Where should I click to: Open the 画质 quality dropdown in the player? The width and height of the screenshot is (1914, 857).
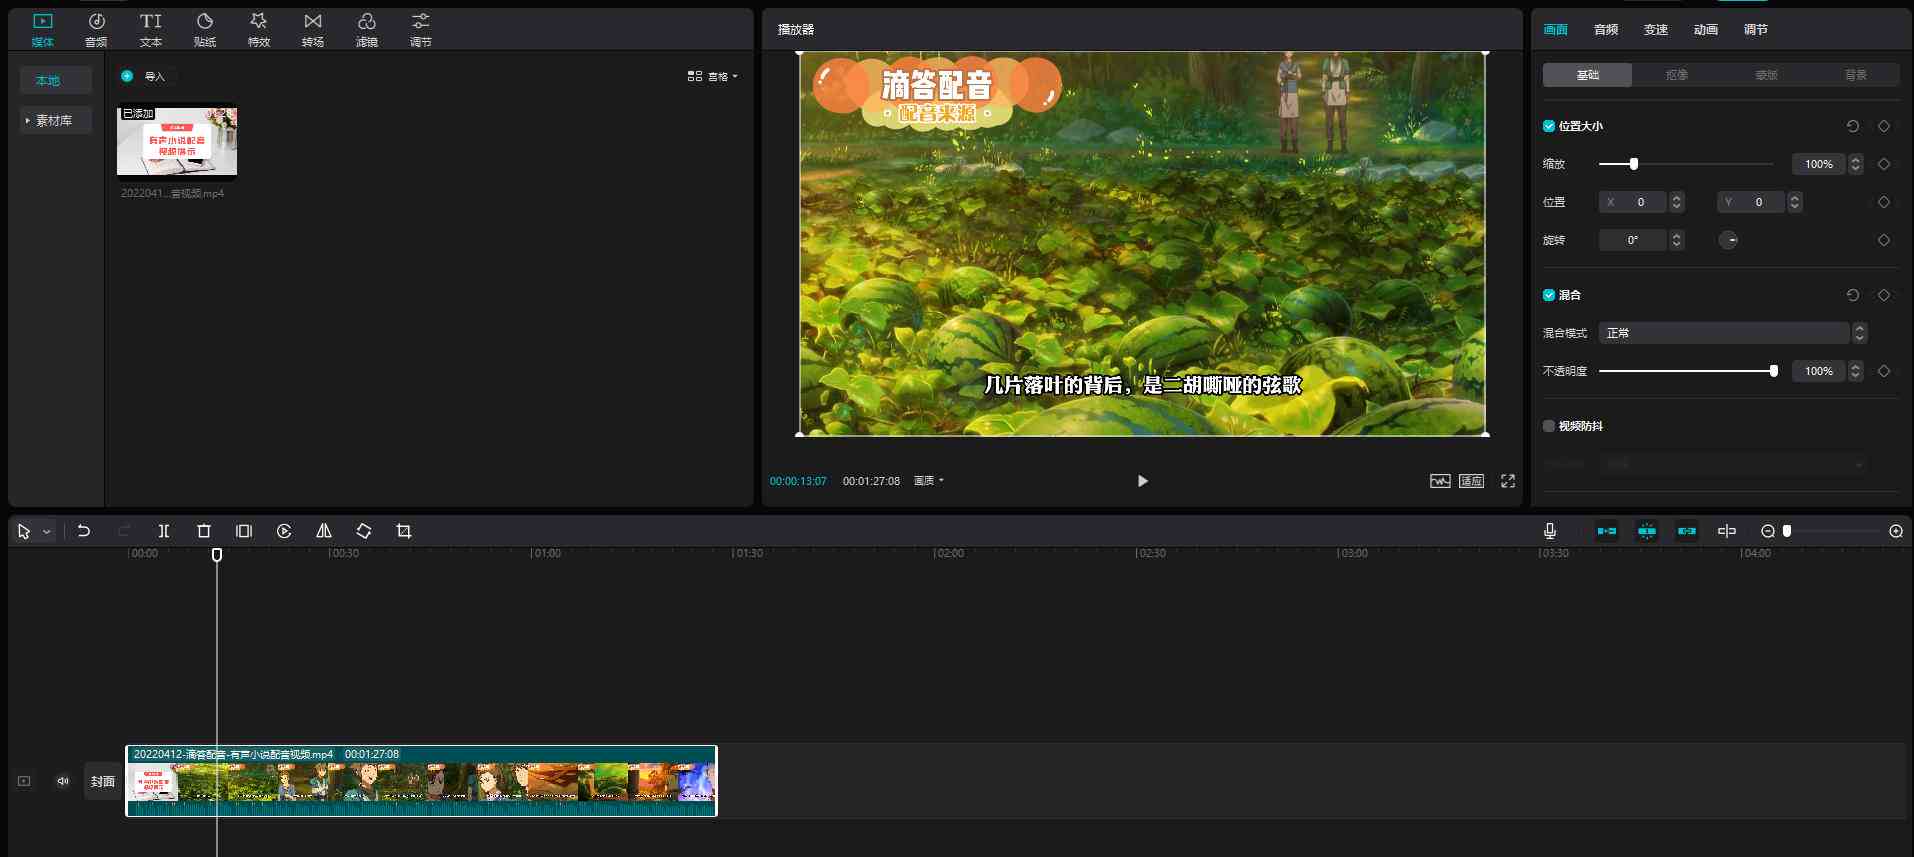tap(928, 481)
